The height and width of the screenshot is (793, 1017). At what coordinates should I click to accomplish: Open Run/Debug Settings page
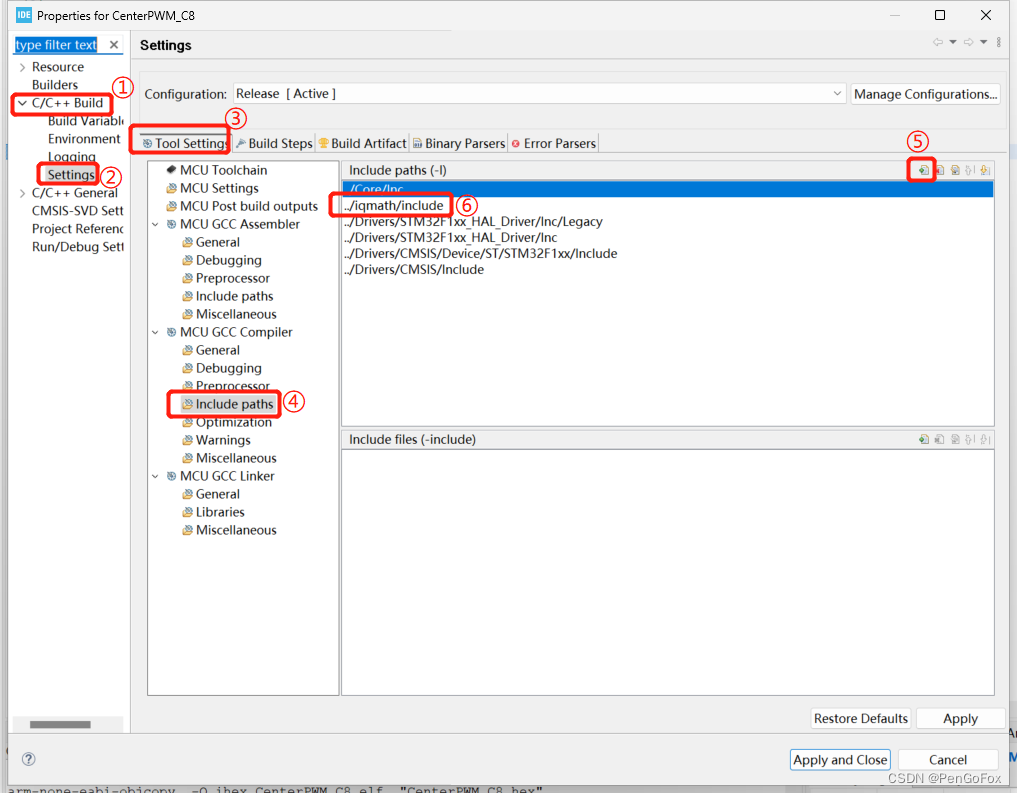[77, 247]
